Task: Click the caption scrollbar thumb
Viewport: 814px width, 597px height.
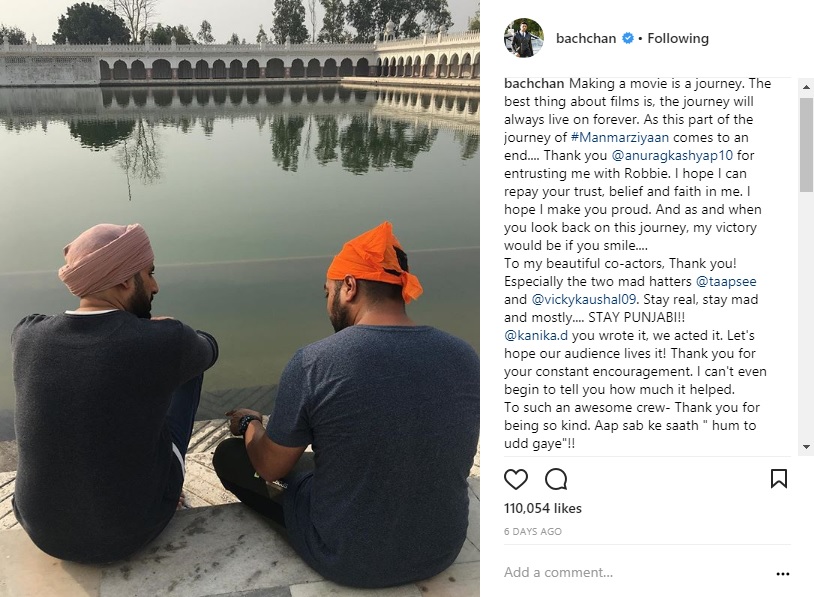Action: click(807, 144)
